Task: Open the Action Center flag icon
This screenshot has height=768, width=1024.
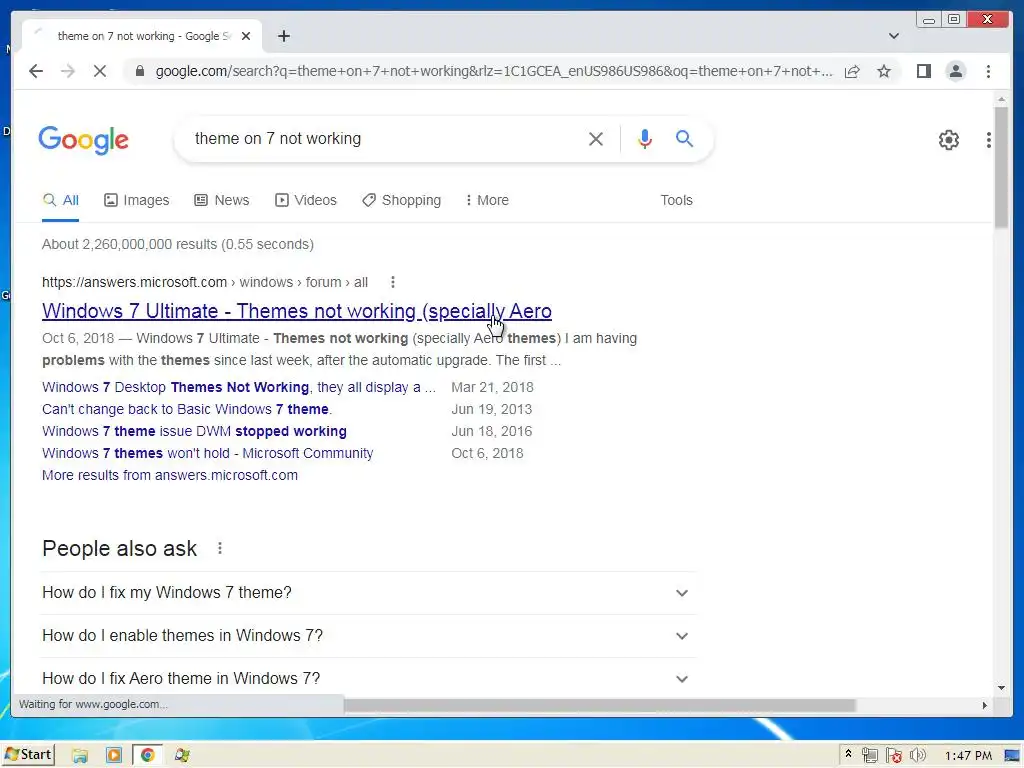Action: [x=894, y=756]
